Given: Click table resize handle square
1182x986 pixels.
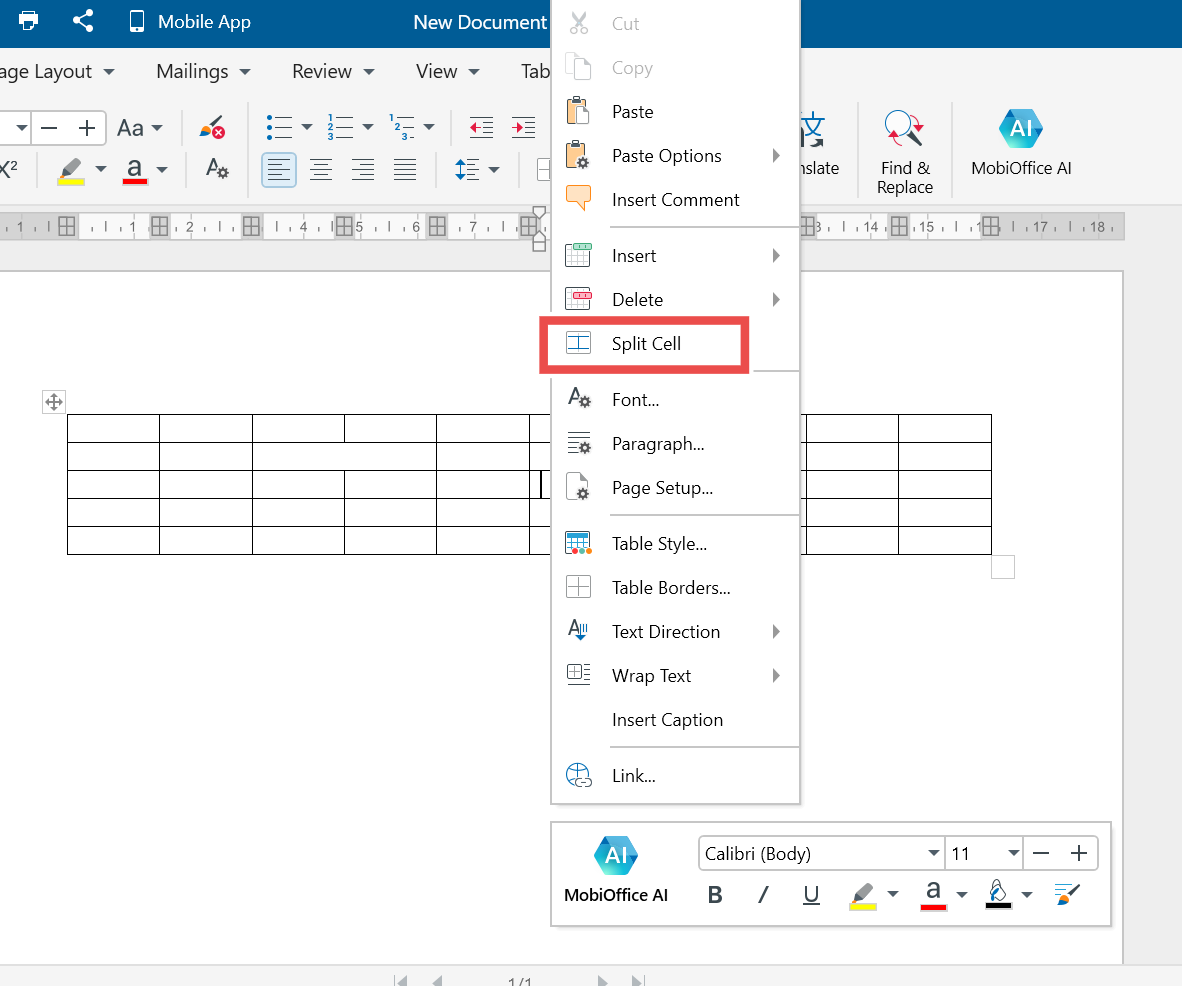Looking at the screenshot, I should 1003,567.
